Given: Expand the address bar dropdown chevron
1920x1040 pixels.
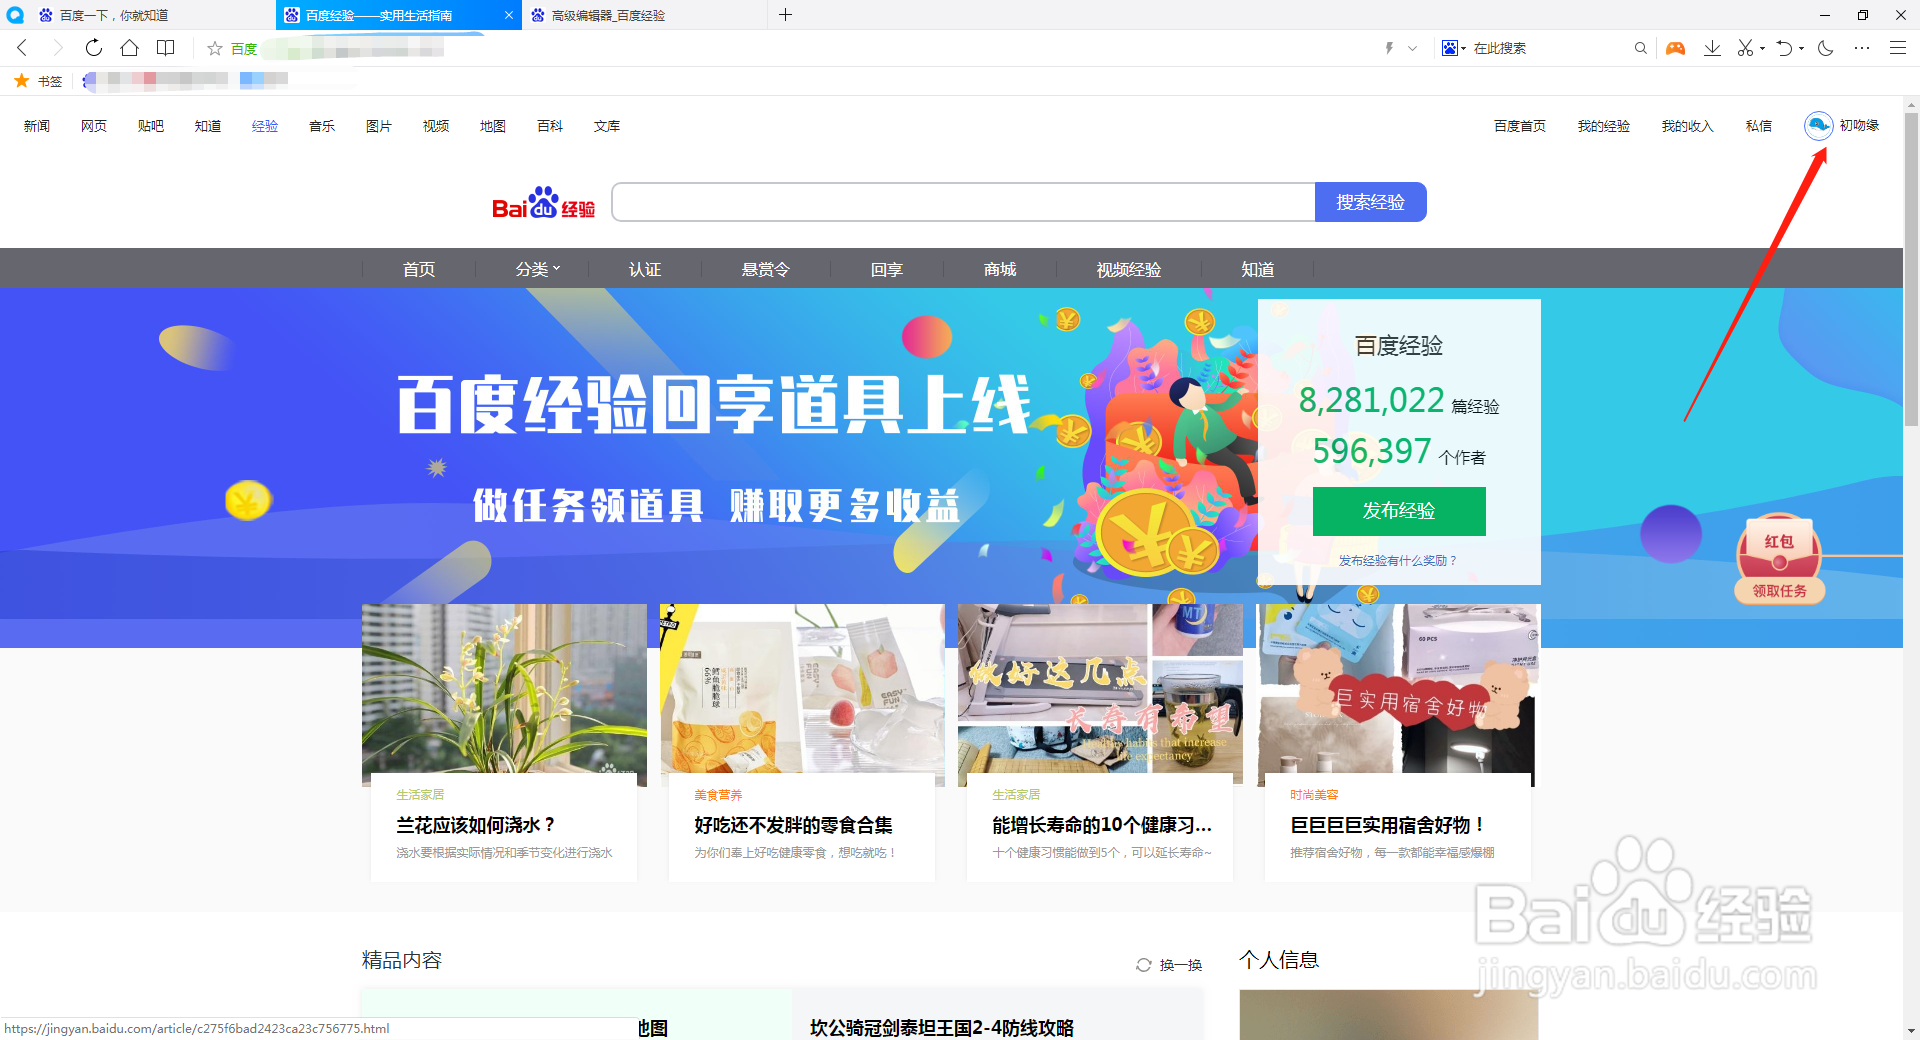Looking at the screenshot, I should click(x=1412, y=48).
